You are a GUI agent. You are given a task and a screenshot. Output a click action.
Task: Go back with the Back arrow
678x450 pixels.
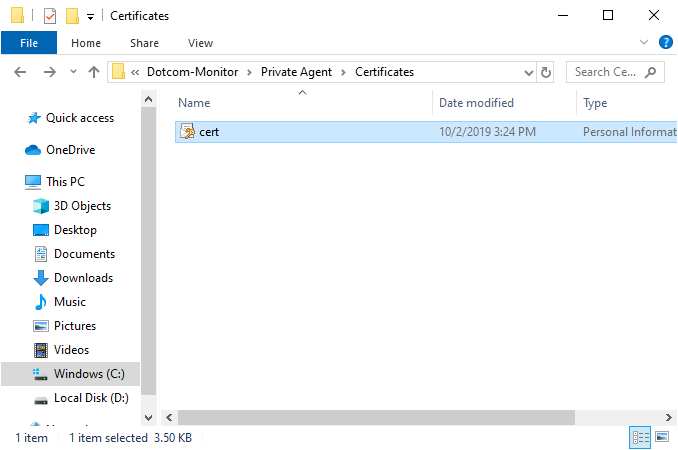(x=20, y=72)
